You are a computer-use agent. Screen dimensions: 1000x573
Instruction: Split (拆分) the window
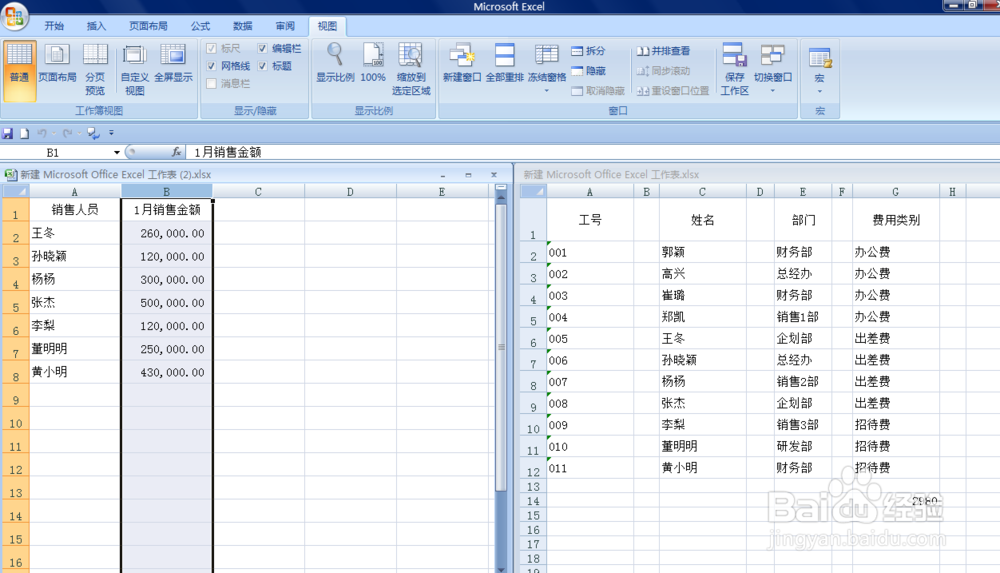pyautogui.click(x=588, y=51)
